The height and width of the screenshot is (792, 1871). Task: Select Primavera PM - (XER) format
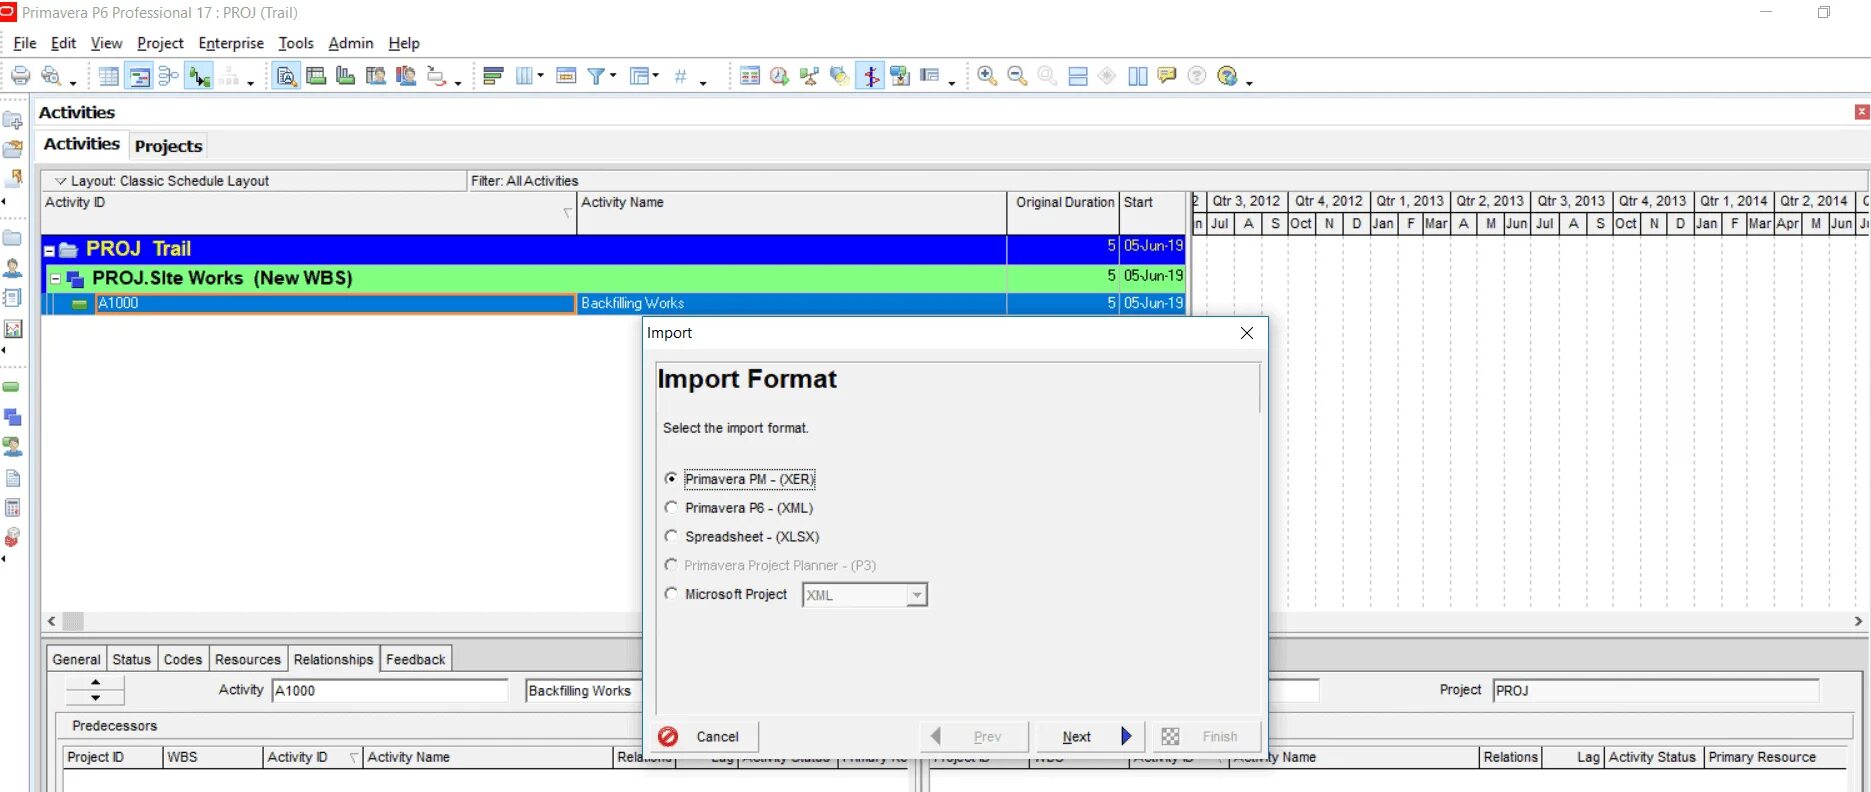click(739, 479)
